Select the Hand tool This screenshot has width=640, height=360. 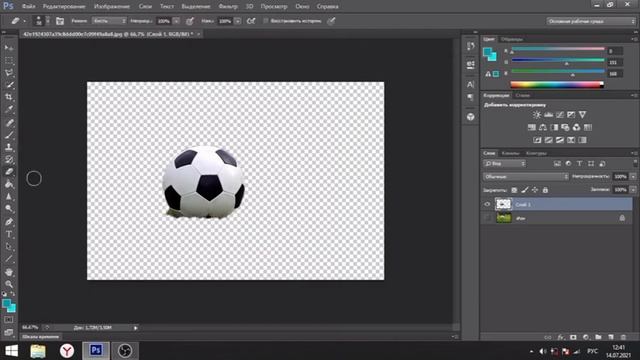point(9,272)
